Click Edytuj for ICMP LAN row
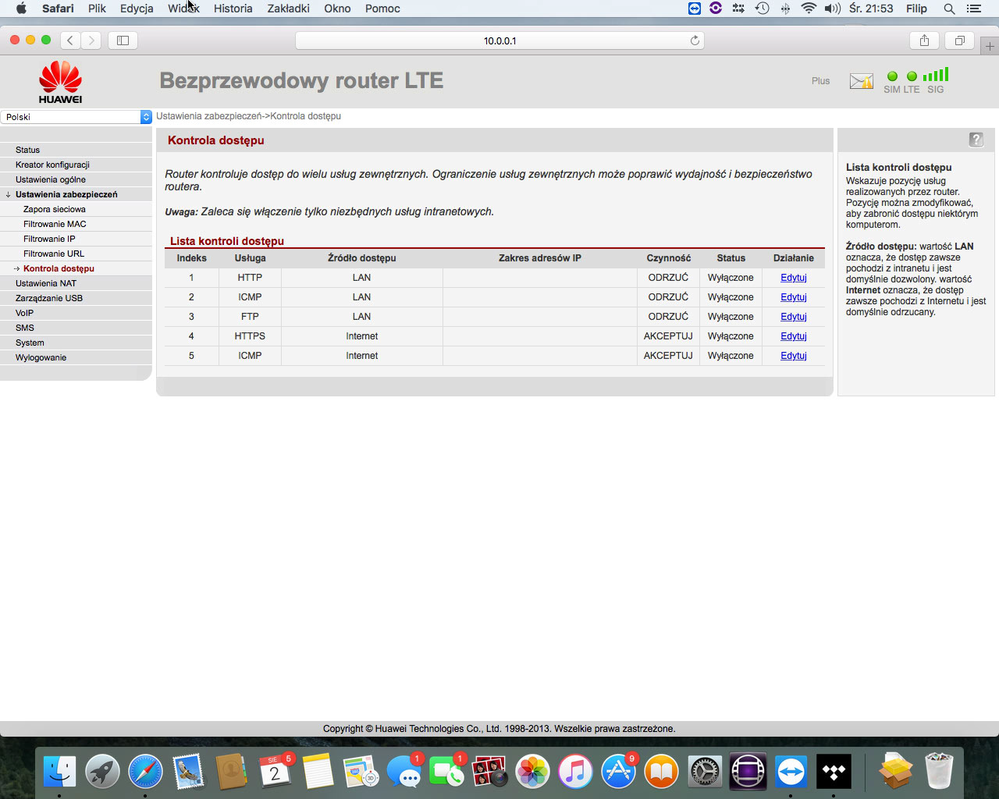Viewport: 999px width, 799px height. [793, 297]
